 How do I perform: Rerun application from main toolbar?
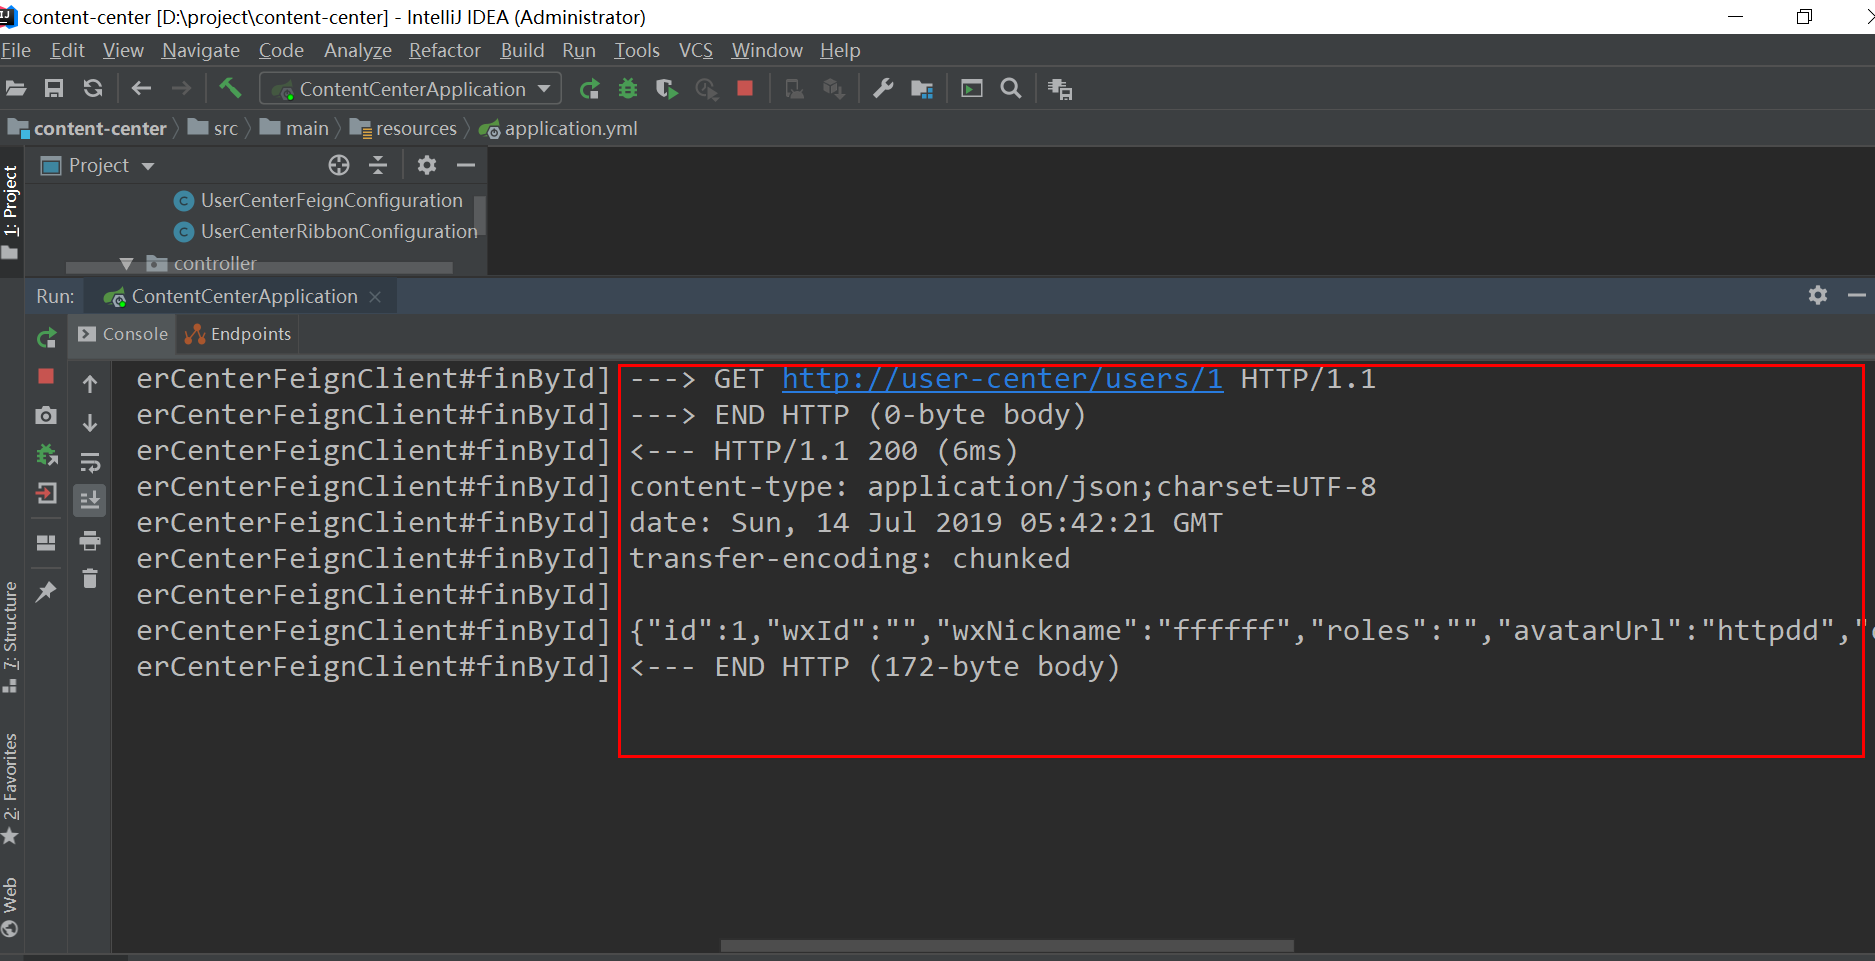pyautogui.click(x=590, y=89)
